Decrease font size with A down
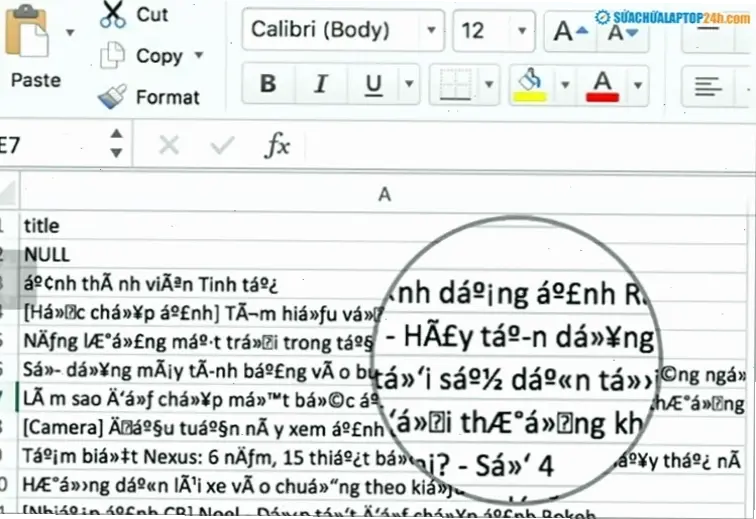 coord(623,33)
